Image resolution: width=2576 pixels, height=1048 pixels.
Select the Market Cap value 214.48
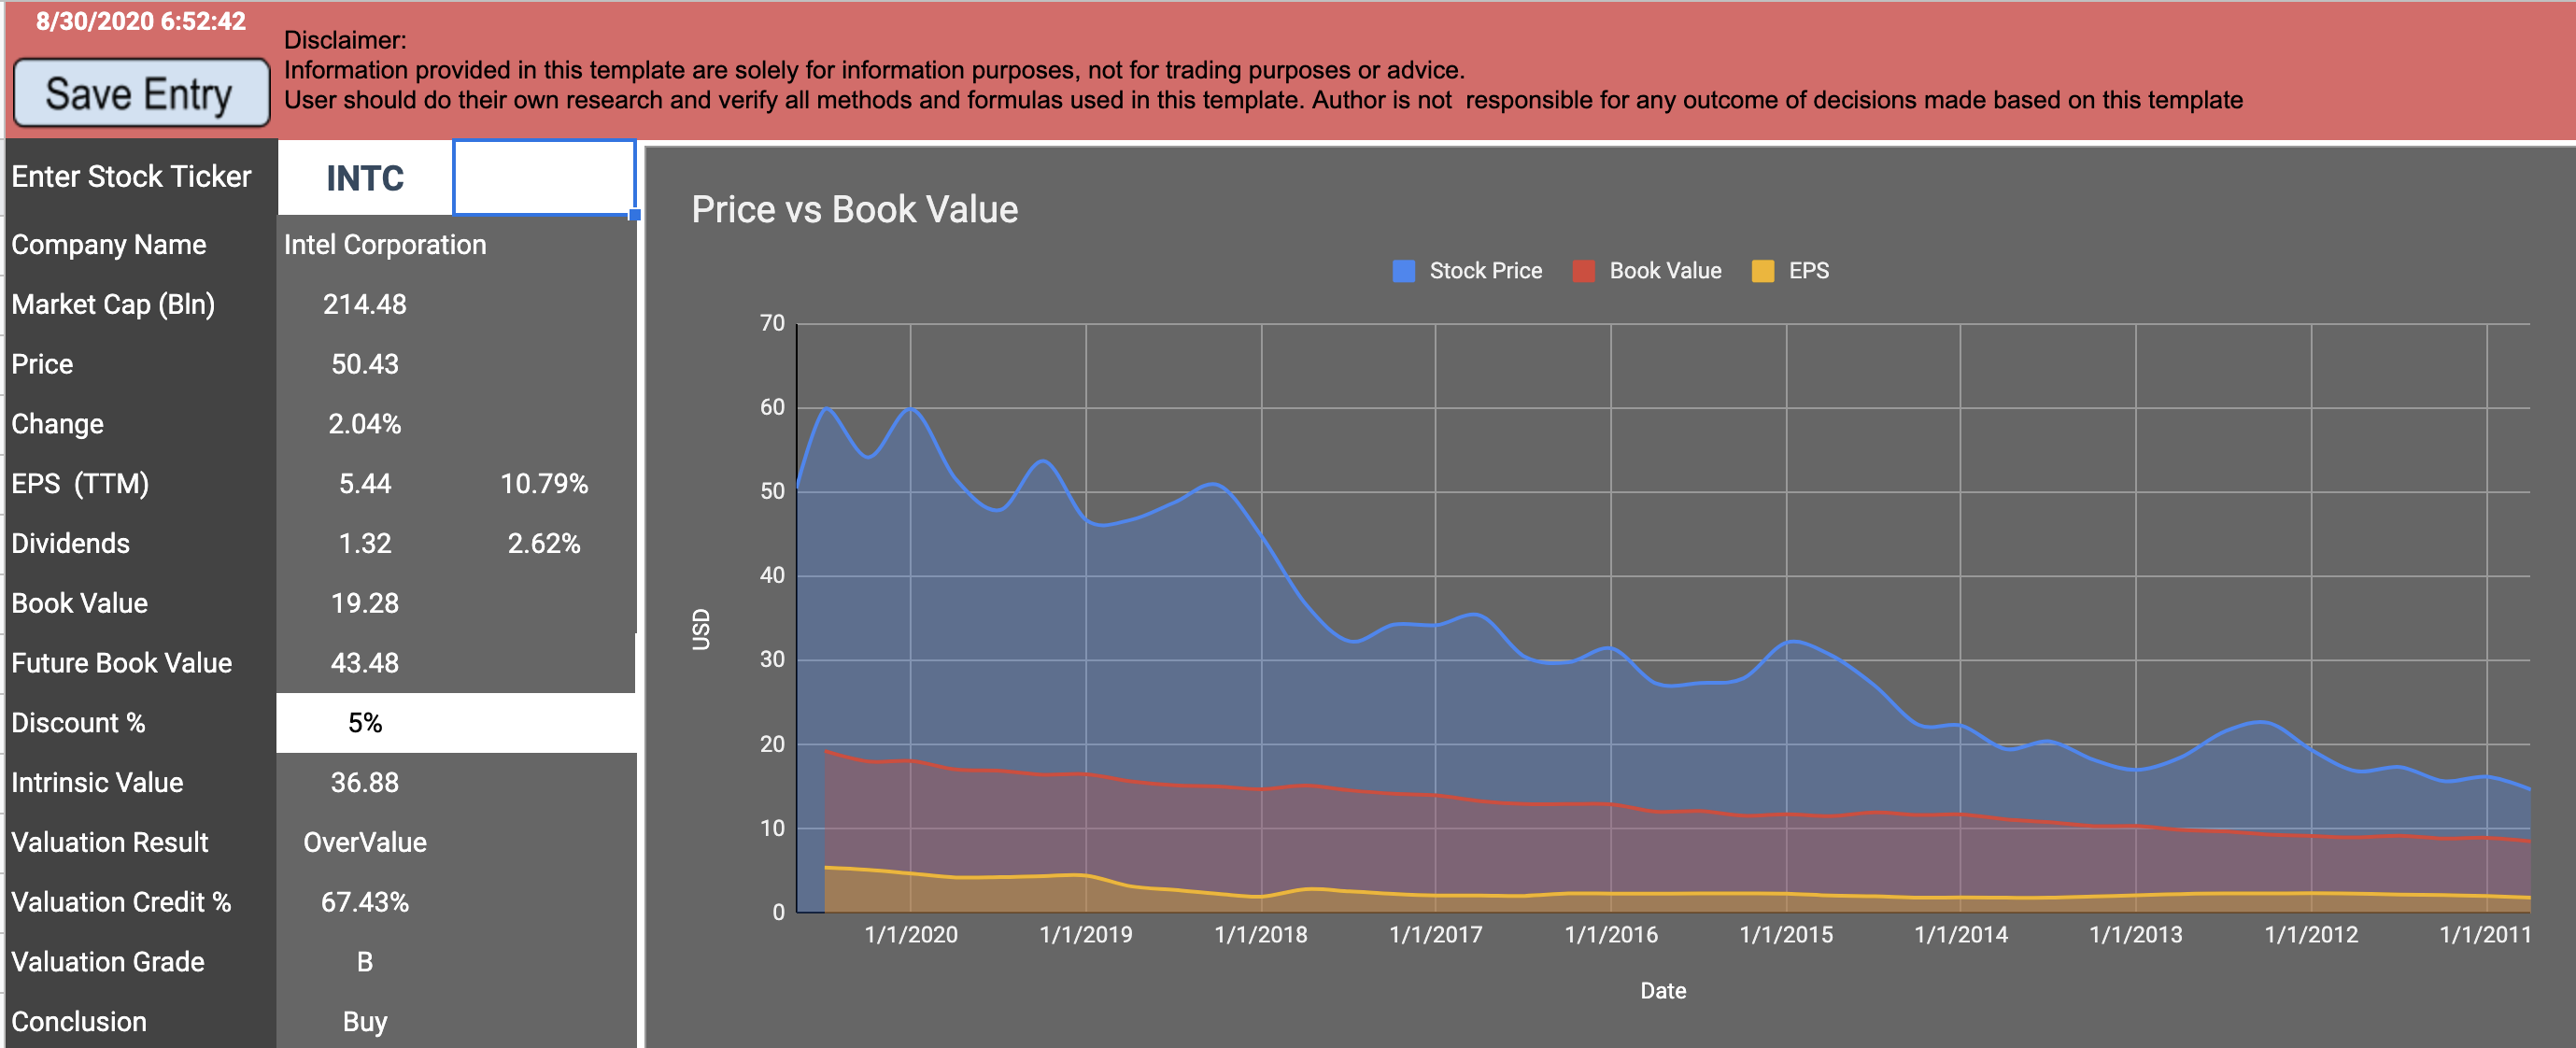point(365,304)
